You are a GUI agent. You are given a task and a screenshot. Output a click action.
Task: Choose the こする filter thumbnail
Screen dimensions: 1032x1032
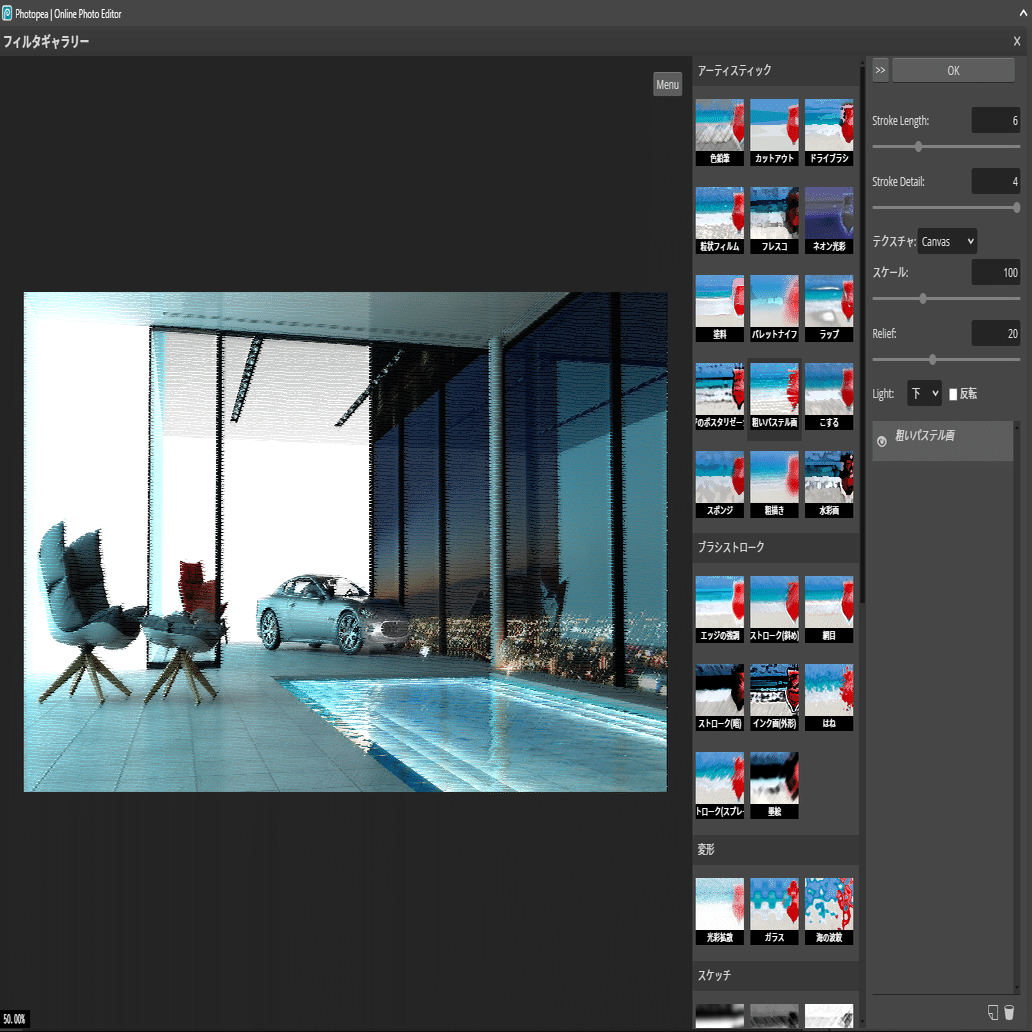829,396
